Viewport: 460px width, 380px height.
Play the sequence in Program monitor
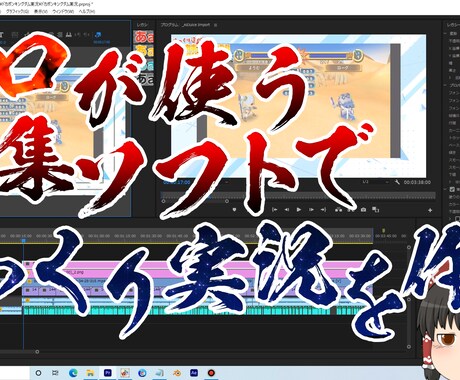tap(299, 210)
